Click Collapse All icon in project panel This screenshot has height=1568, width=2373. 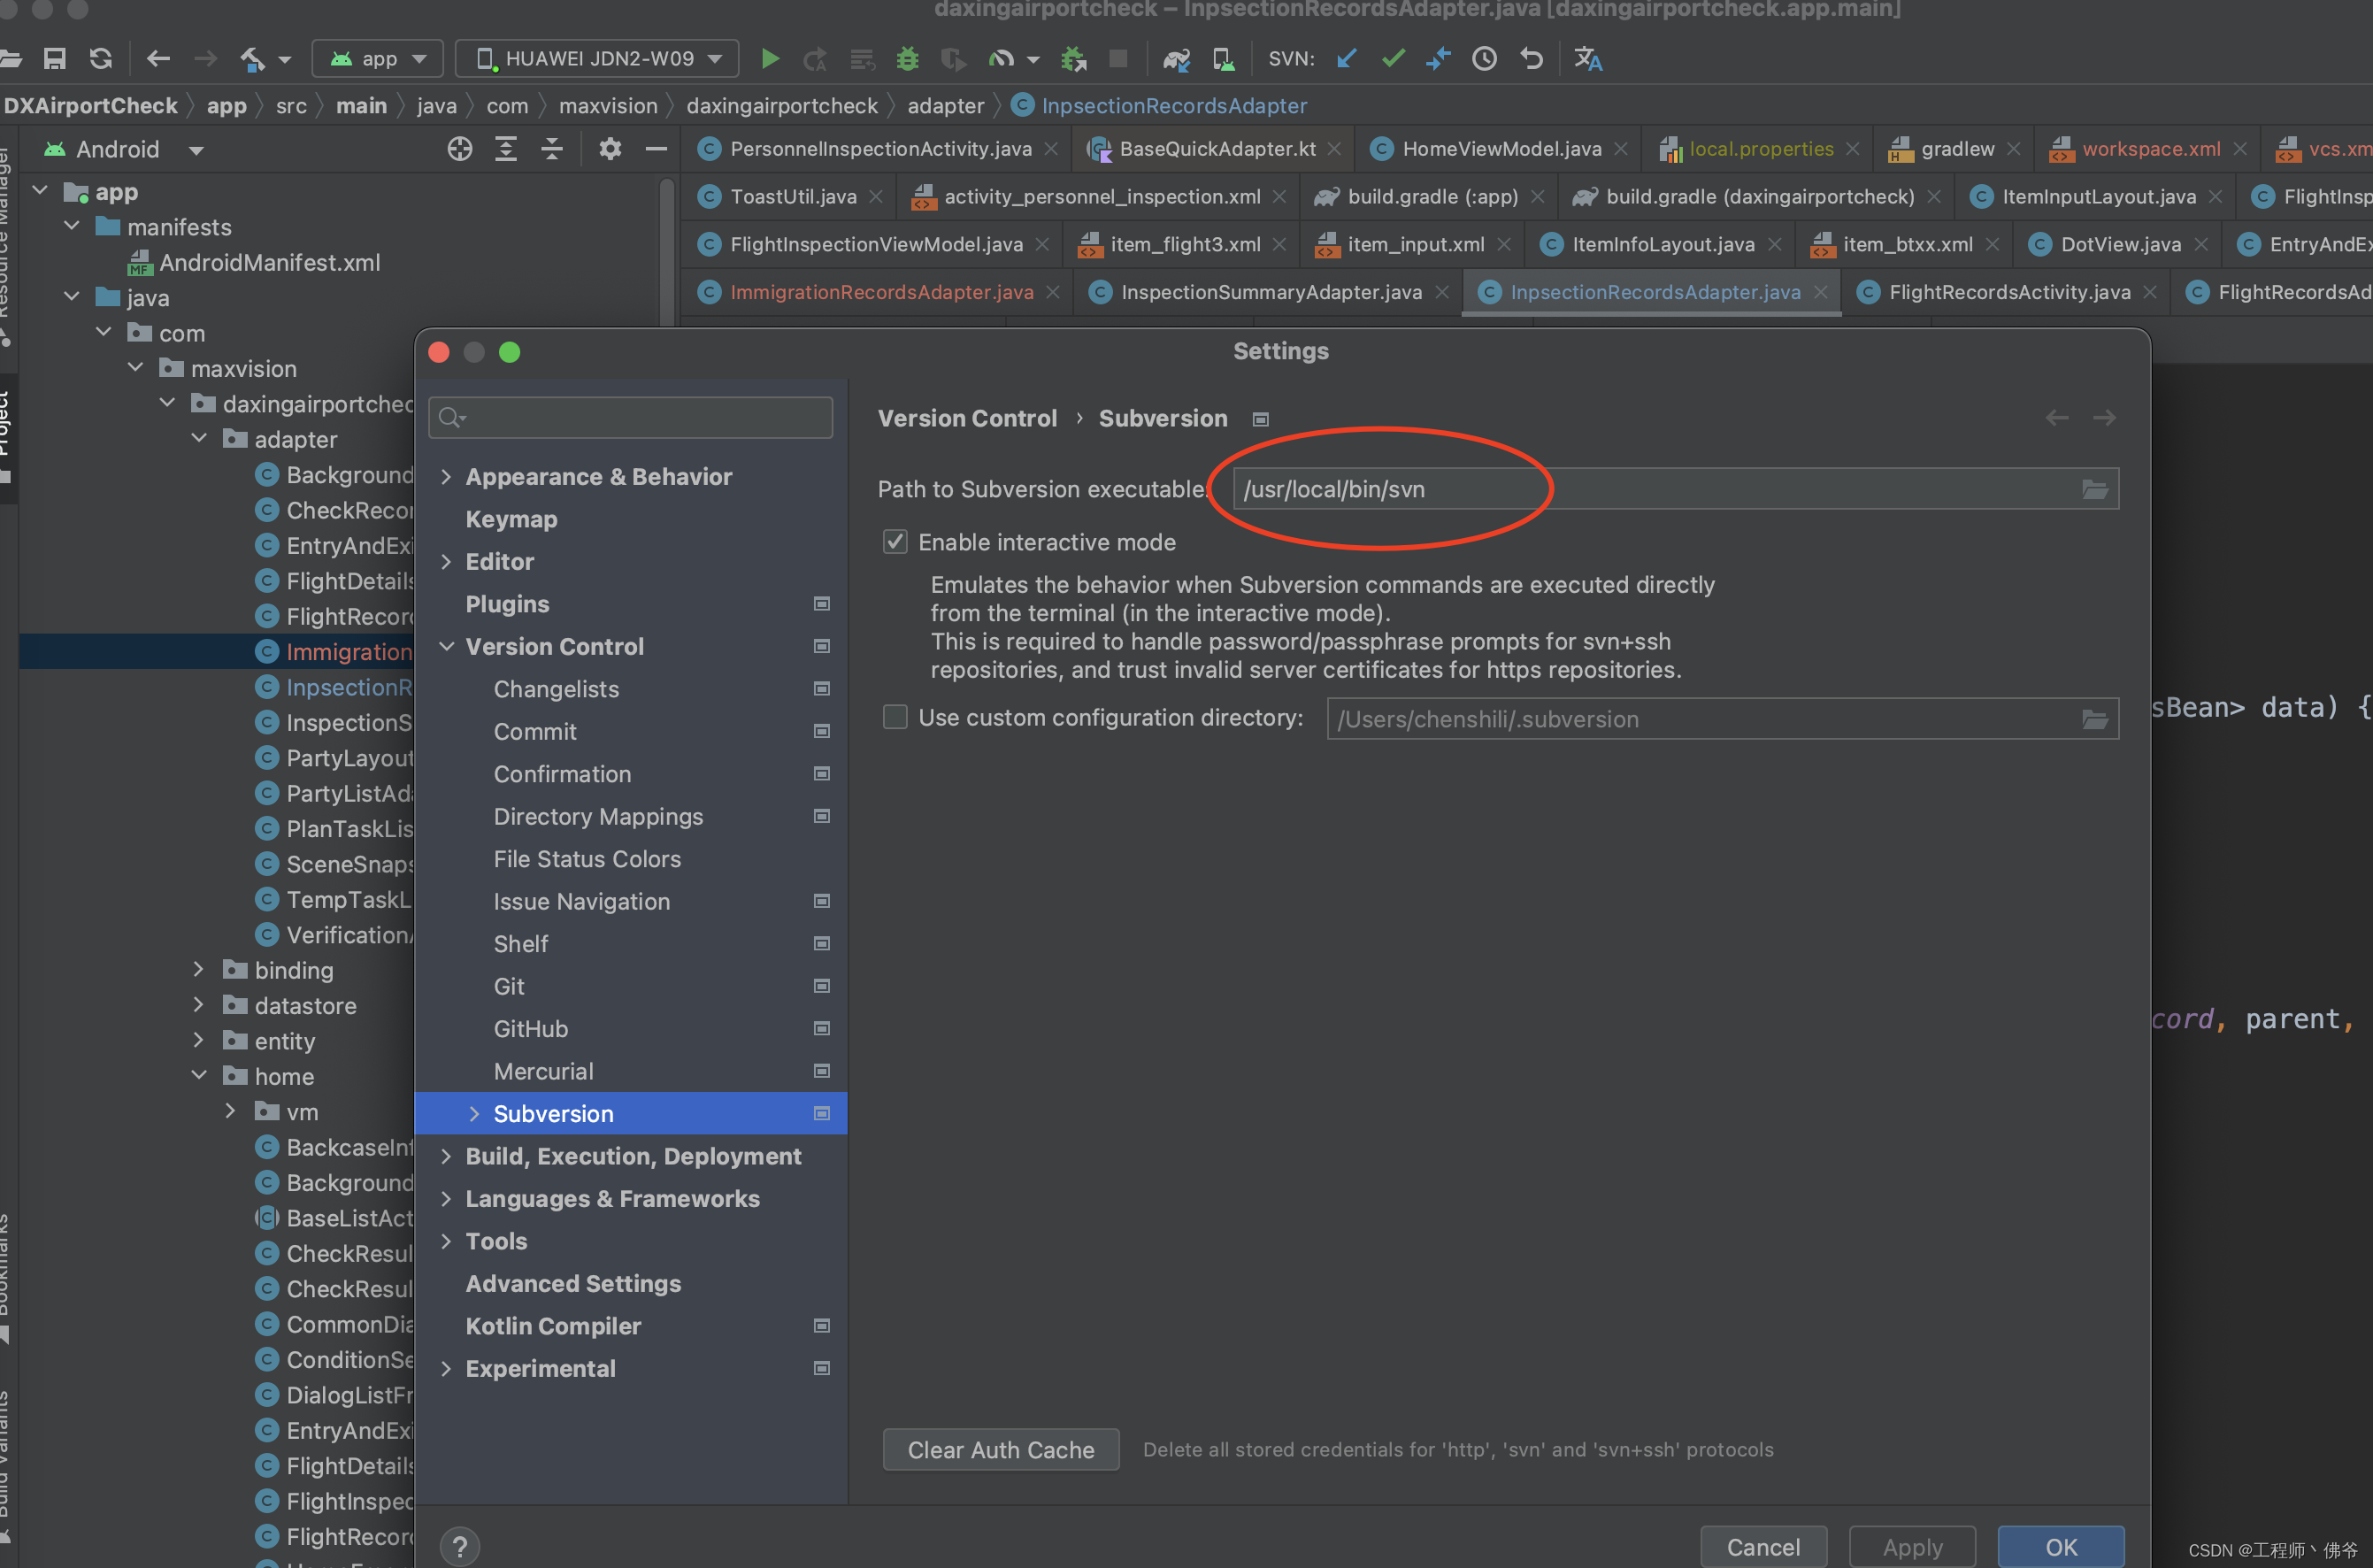pyautogui.click(x=552, y=149)
